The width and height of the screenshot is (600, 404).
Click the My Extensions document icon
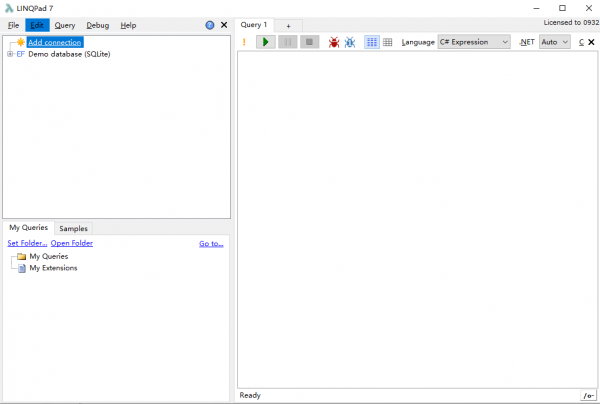tap(22, 268)
